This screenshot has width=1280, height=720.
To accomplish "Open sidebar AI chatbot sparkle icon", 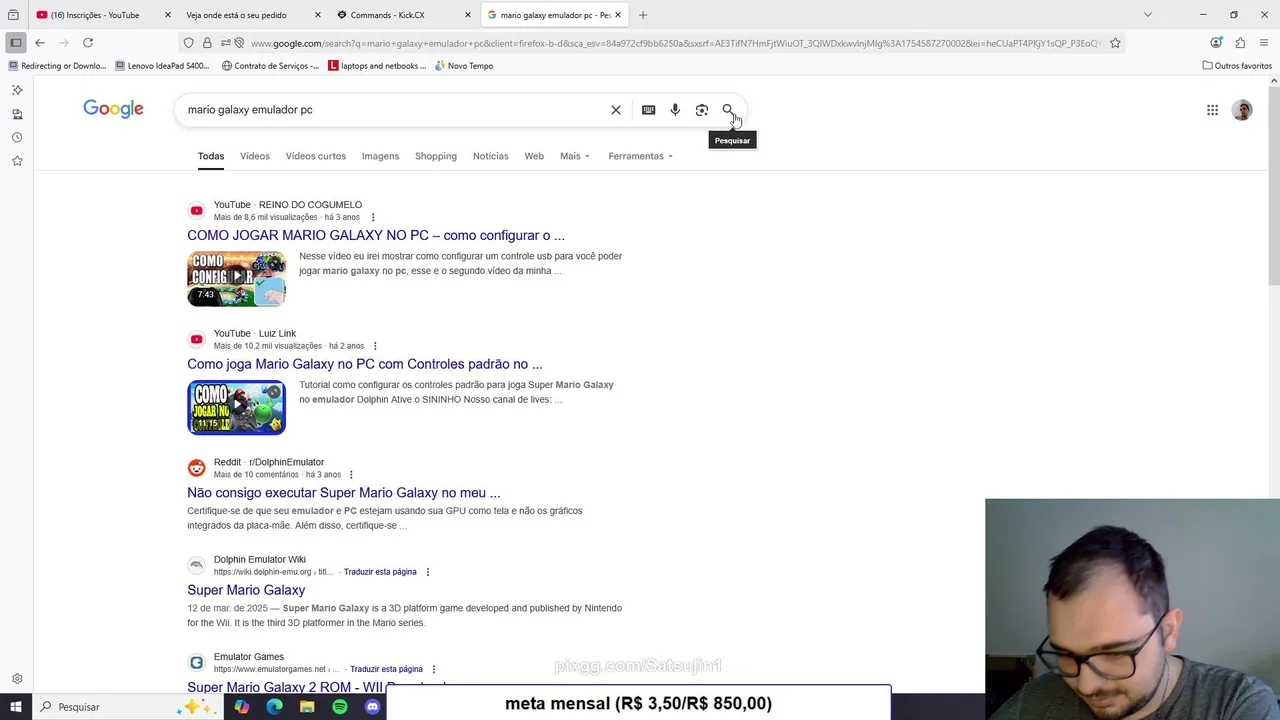I will coord(17,90).
